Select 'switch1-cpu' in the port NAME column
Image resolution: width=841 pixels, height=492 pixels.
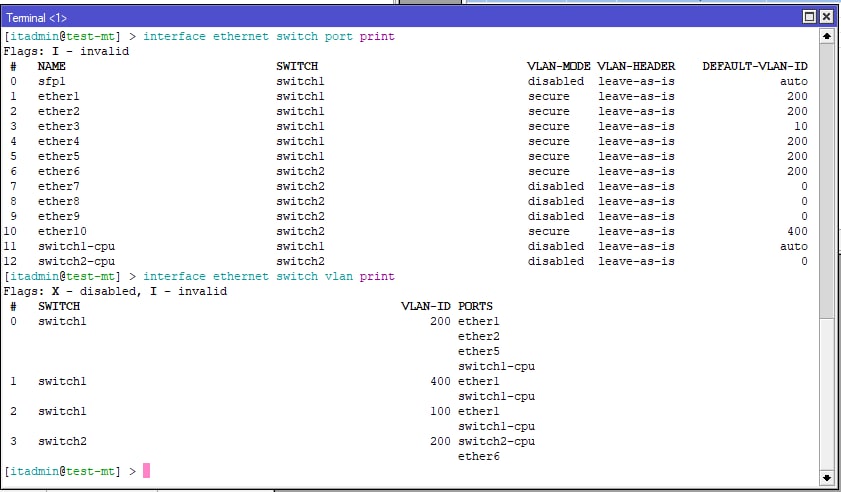click(76, 247)
